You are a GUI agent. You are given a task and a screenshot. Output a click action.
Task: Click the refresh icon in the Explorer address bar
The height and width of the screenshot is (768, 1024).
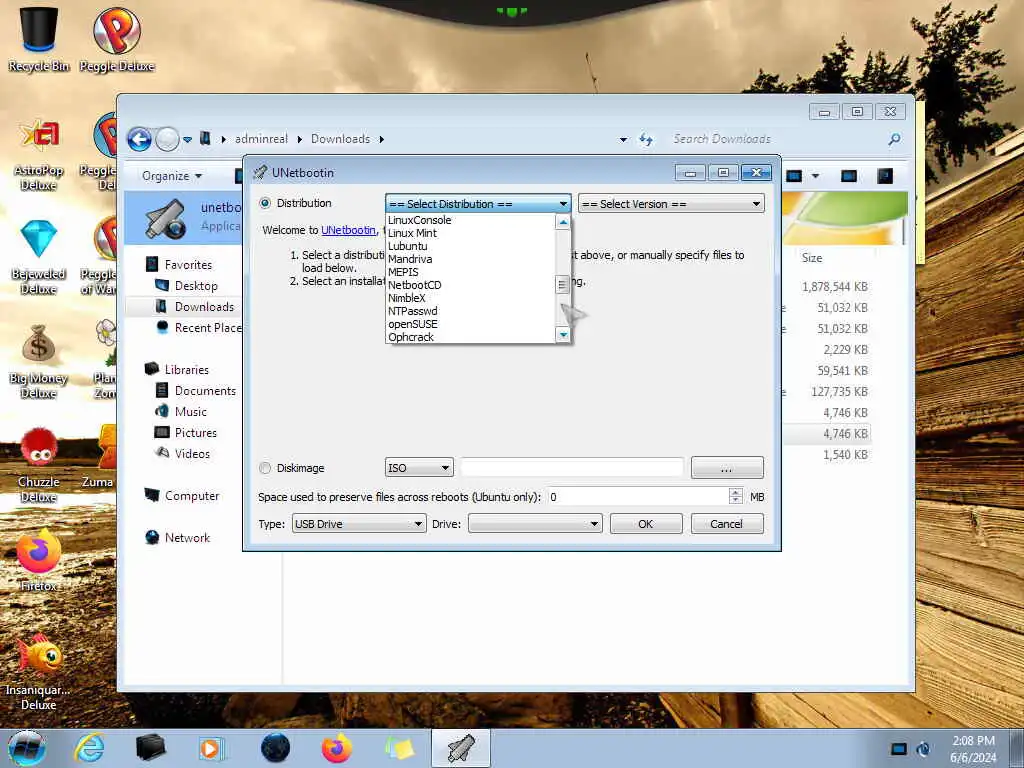pos(646,139)
